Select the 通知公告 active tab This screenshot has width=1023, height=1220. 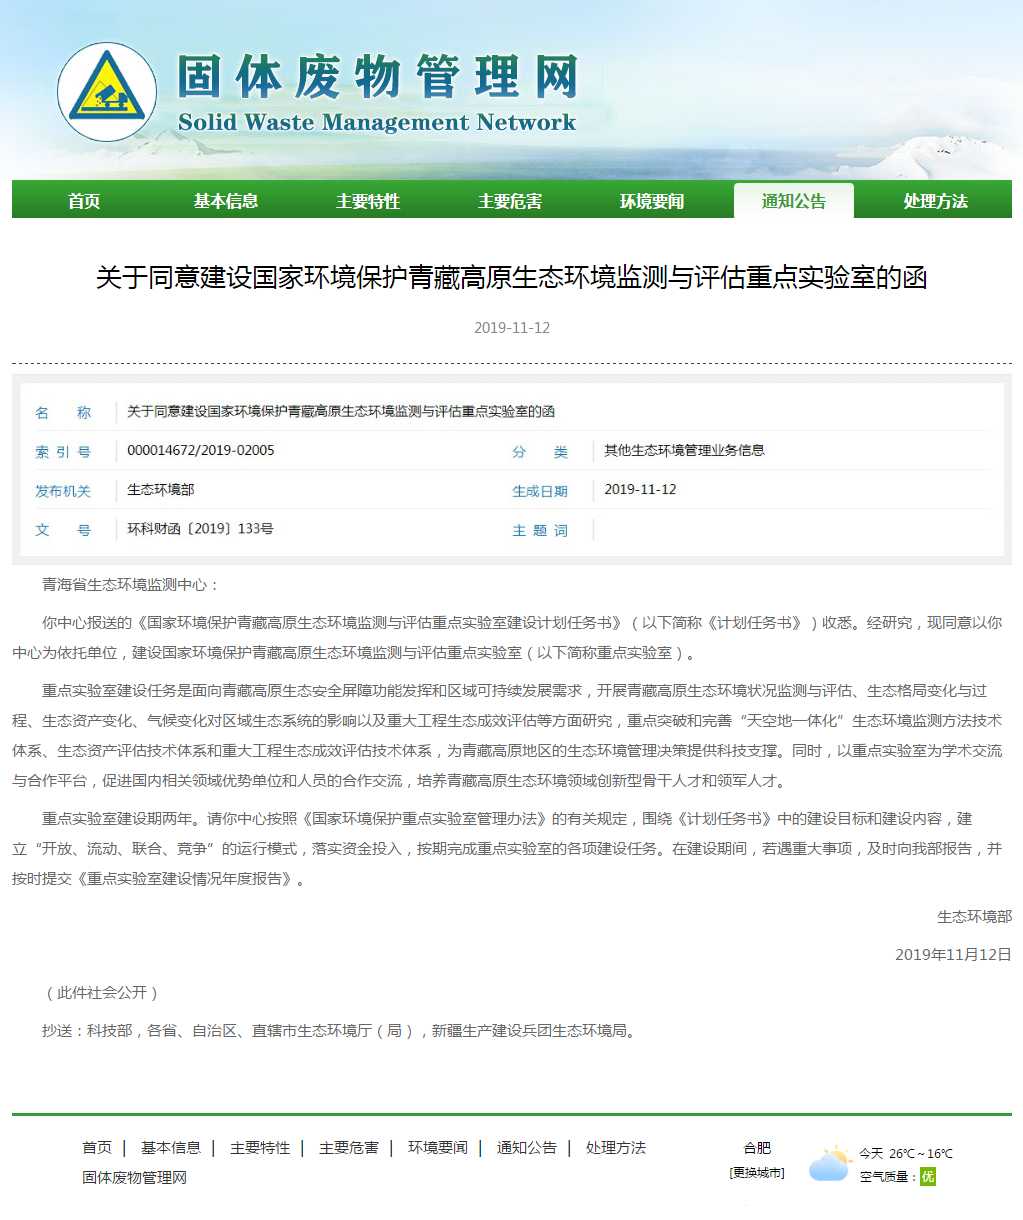coord(794,201)
